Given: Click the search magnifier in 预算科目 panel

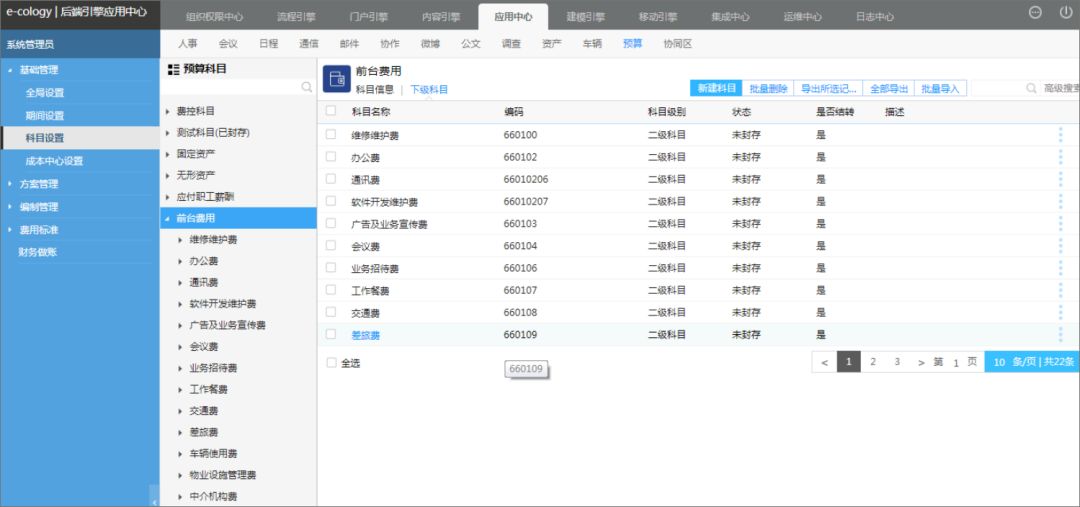Looking at the screenshot, I should [x=307, y=87].
